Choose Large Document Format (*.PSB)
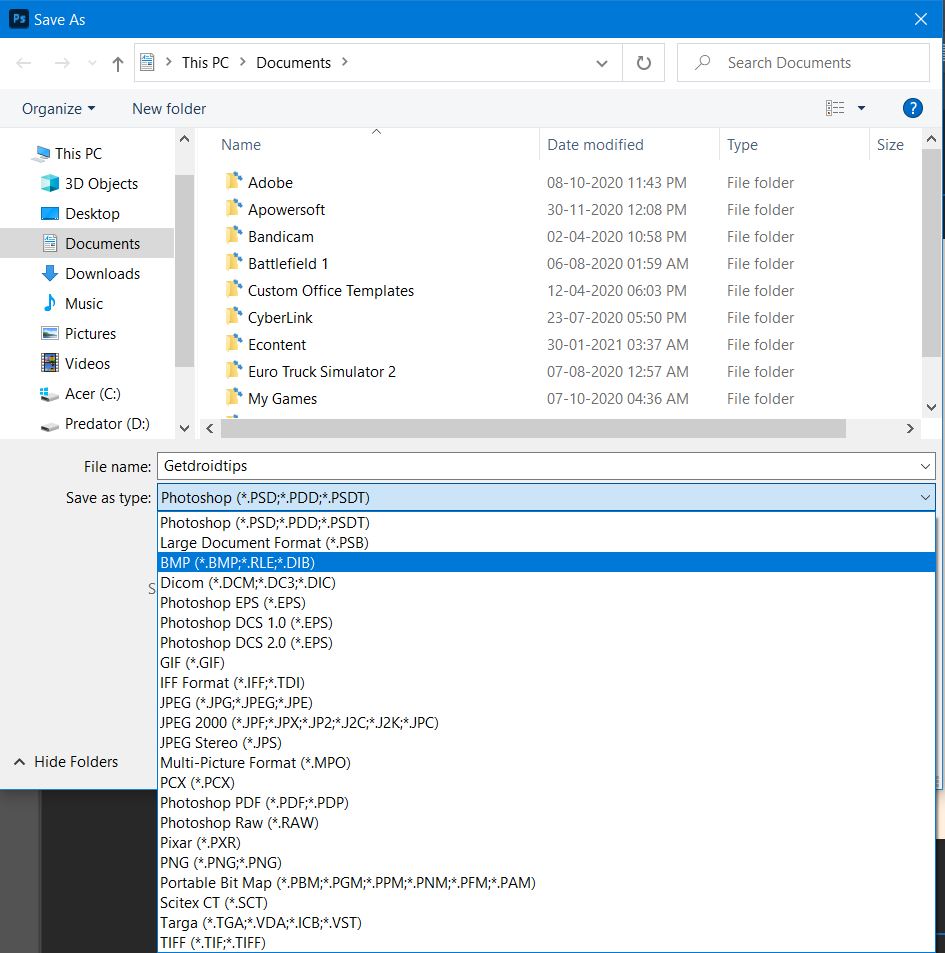 point(546,543)
